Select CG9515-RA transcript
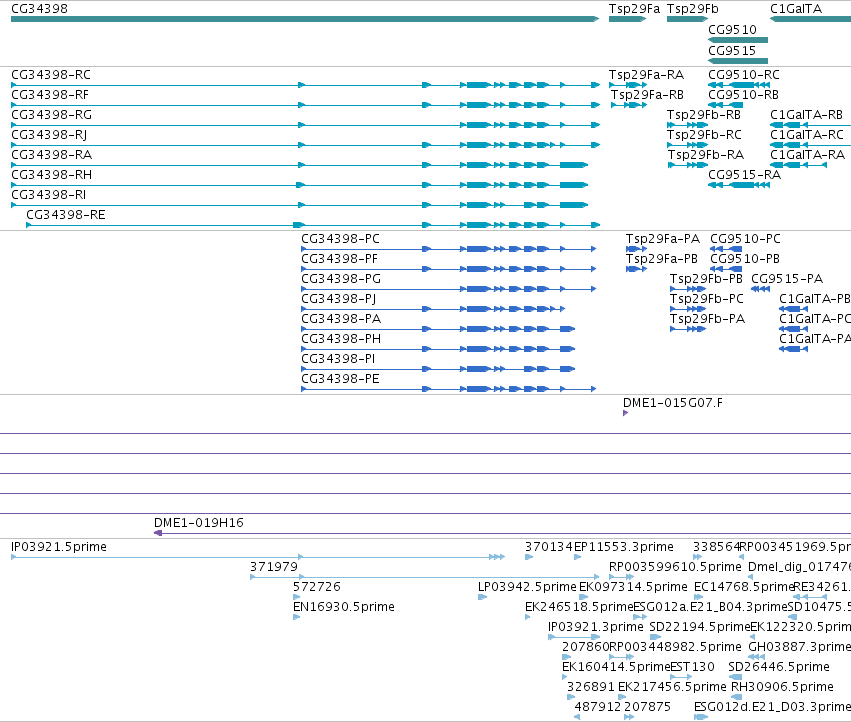The height and width of the screenshot is (722, 851). [739, 185]
